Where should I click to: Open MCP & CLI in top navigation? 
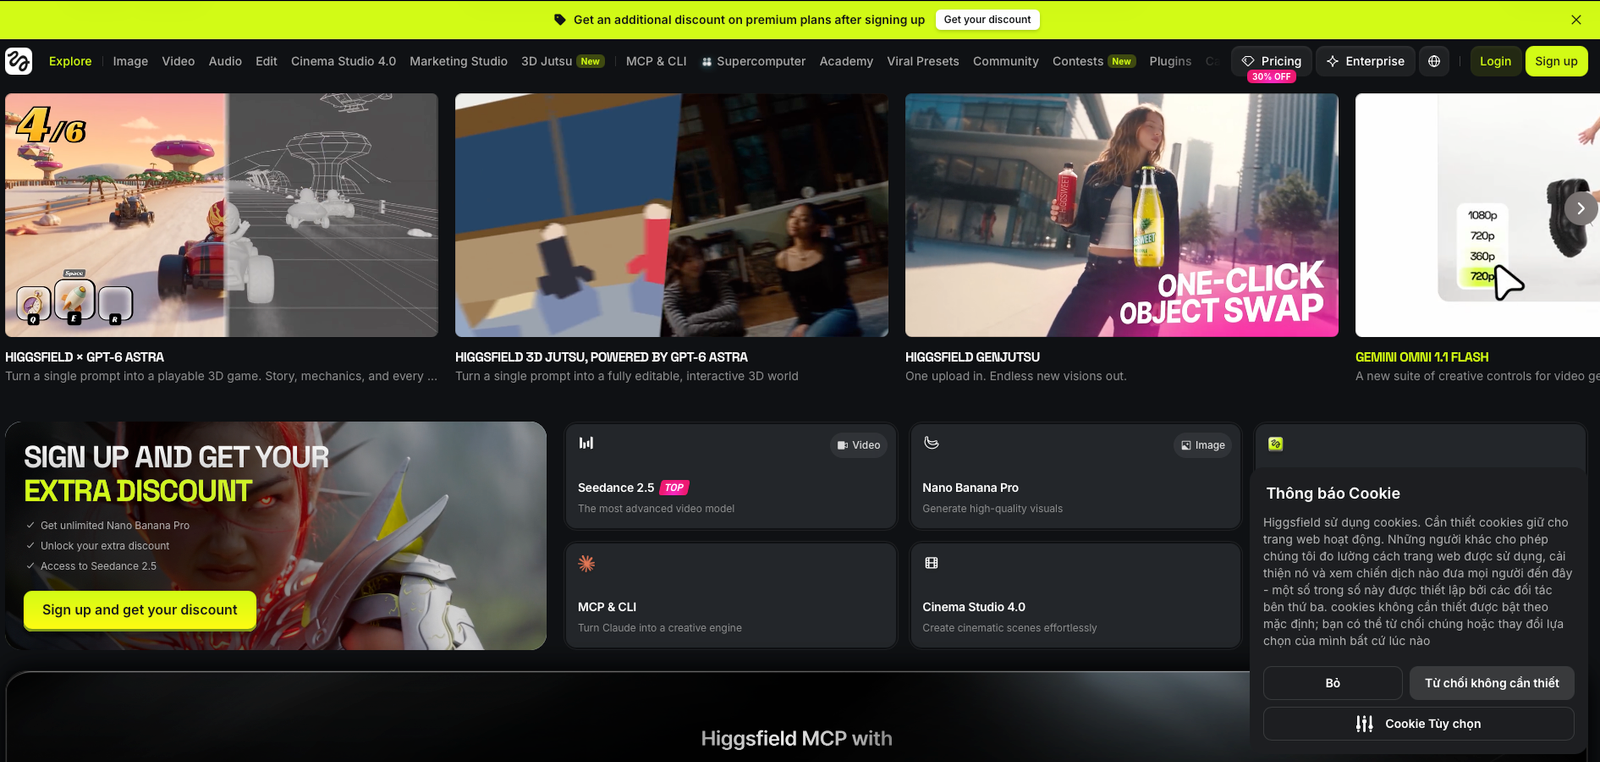coord(656,61)
